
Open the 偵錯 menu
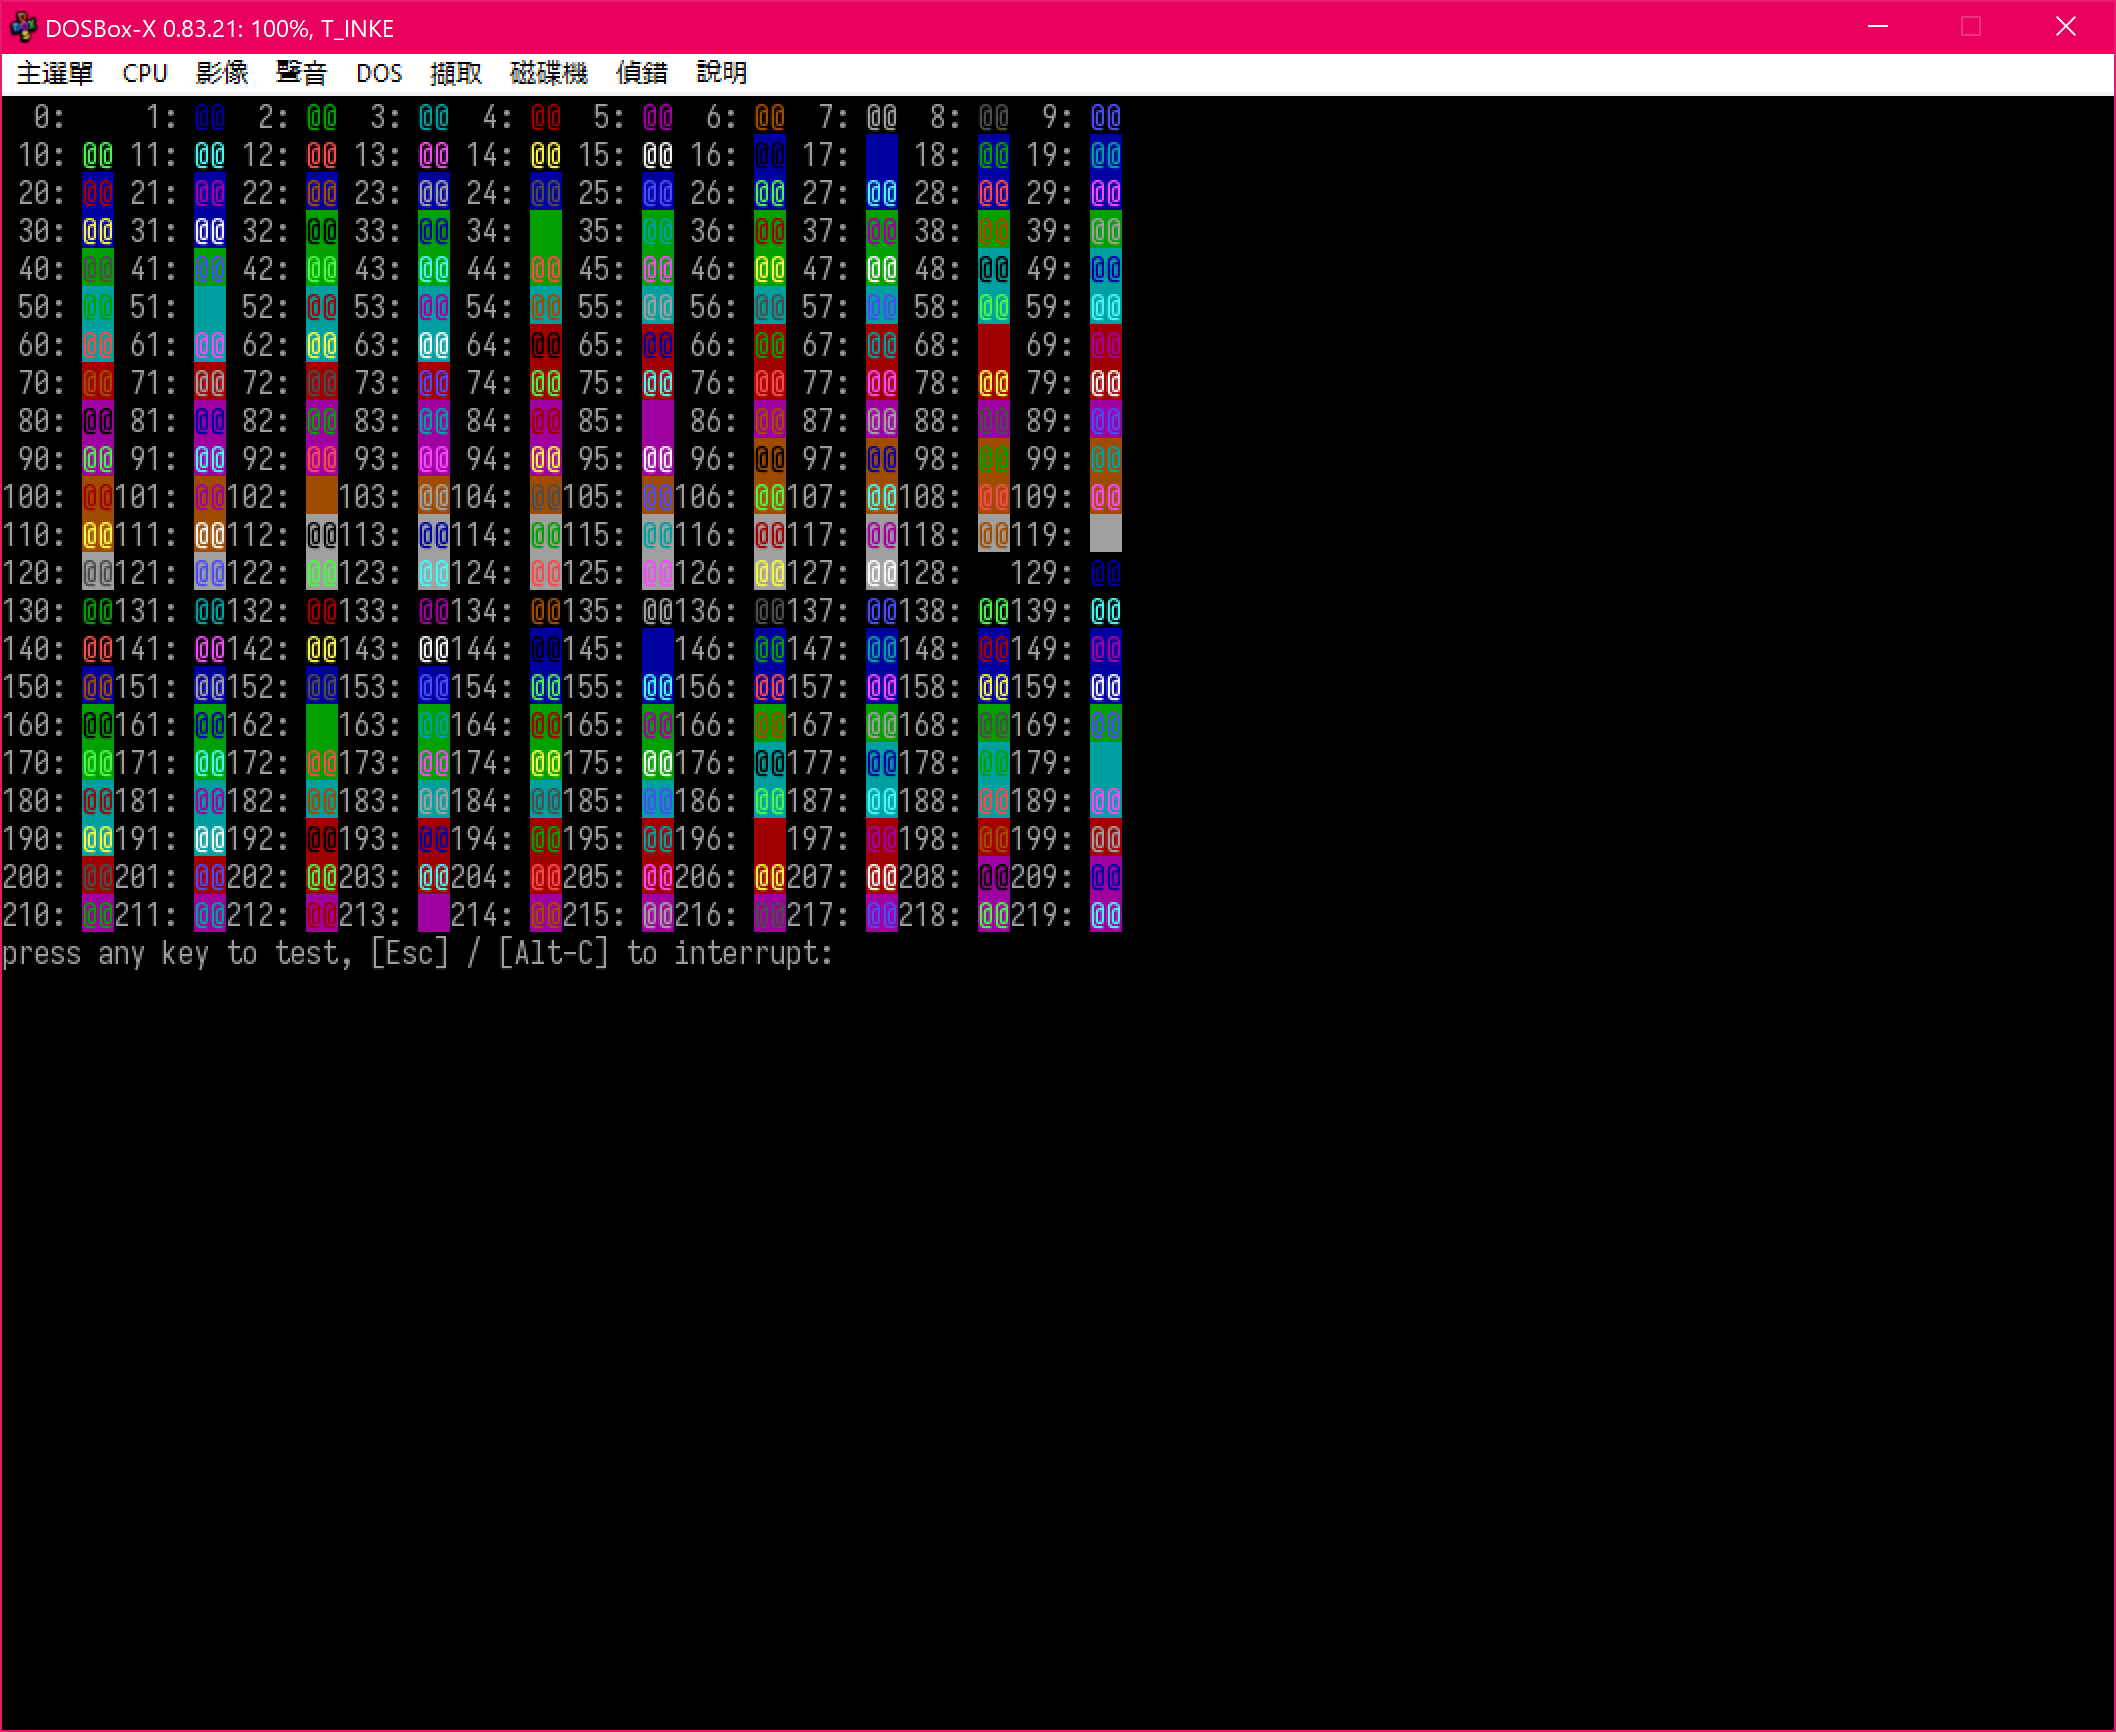tap(641, 73)
